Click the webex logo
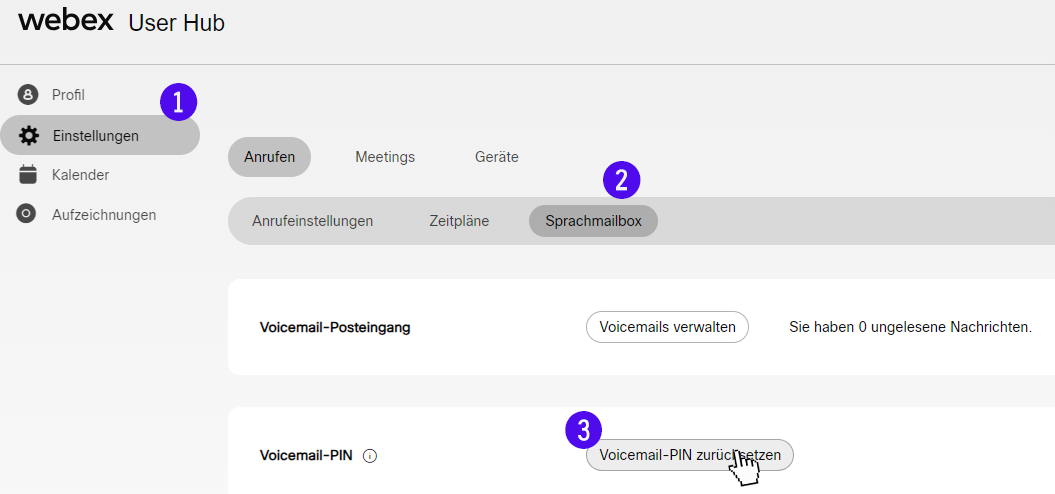Viewport: 1055px width, 494px height. pos(65,21)
